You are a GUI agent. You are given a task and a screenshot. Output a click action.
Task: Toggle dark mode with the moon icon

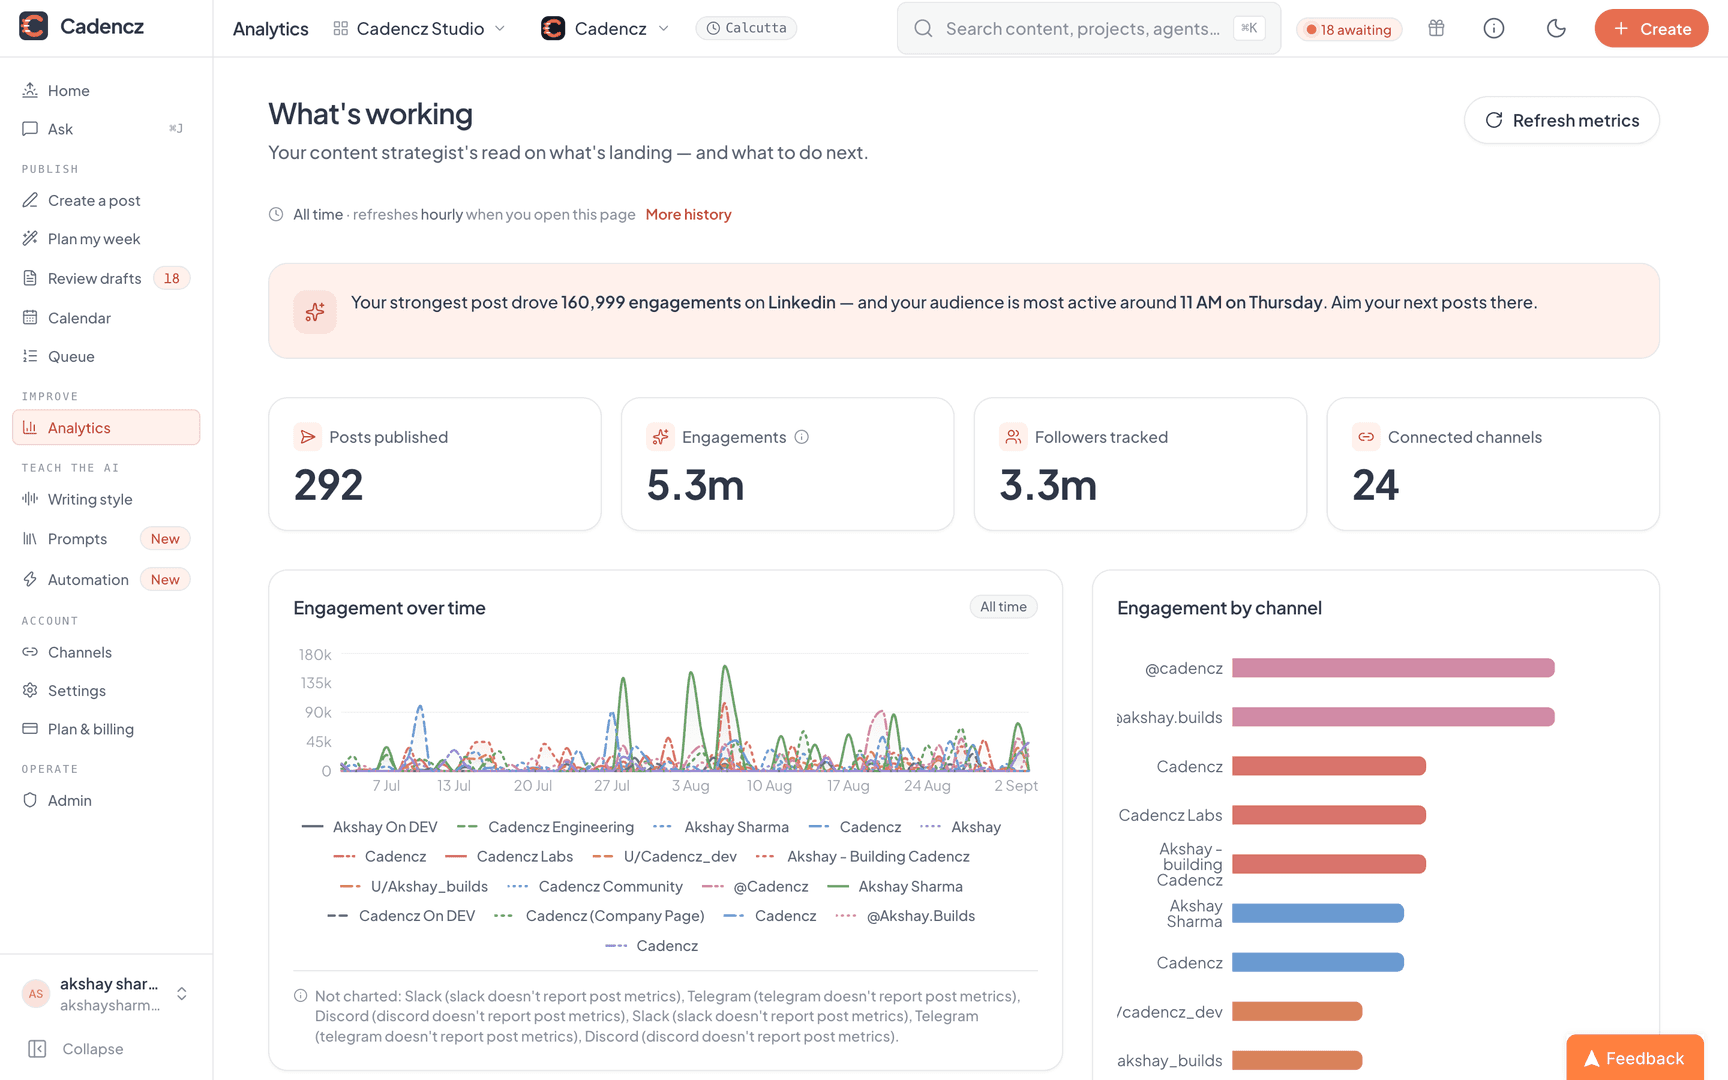coord(1556,28)
